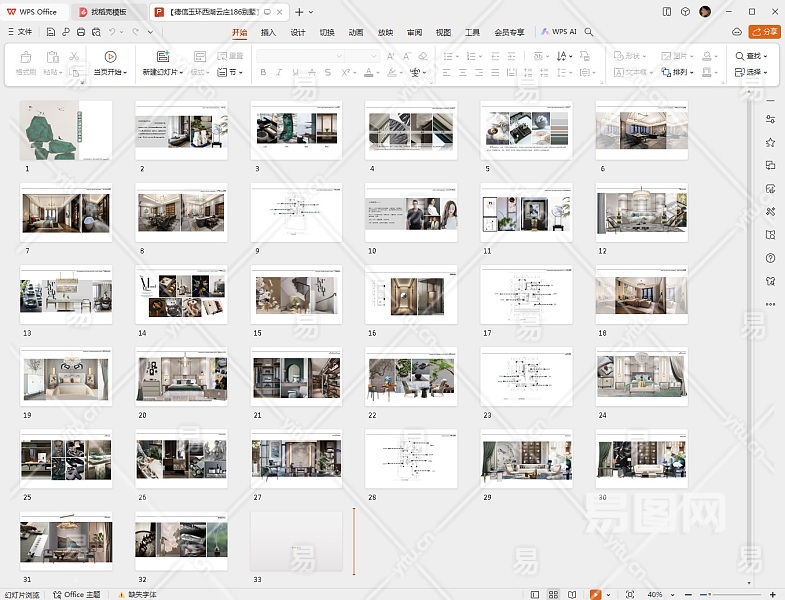Screen dimensions: 785x600
Task: Open the help question mark icon in sidebar
Action: (770, 258)
